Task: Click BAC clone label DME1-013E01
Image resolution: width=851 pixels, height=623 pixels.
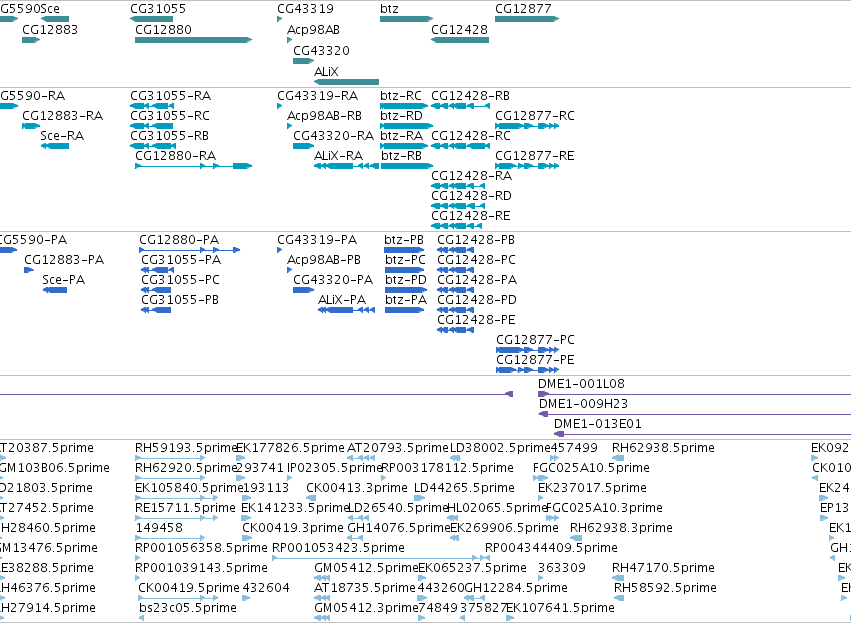Action: (598, 424)
